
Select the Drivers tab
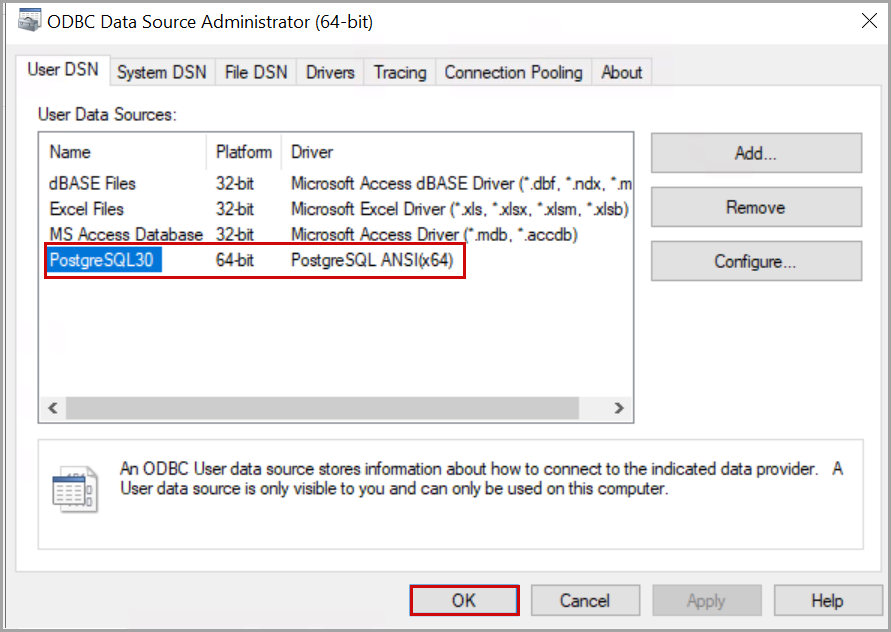[330, 72]
